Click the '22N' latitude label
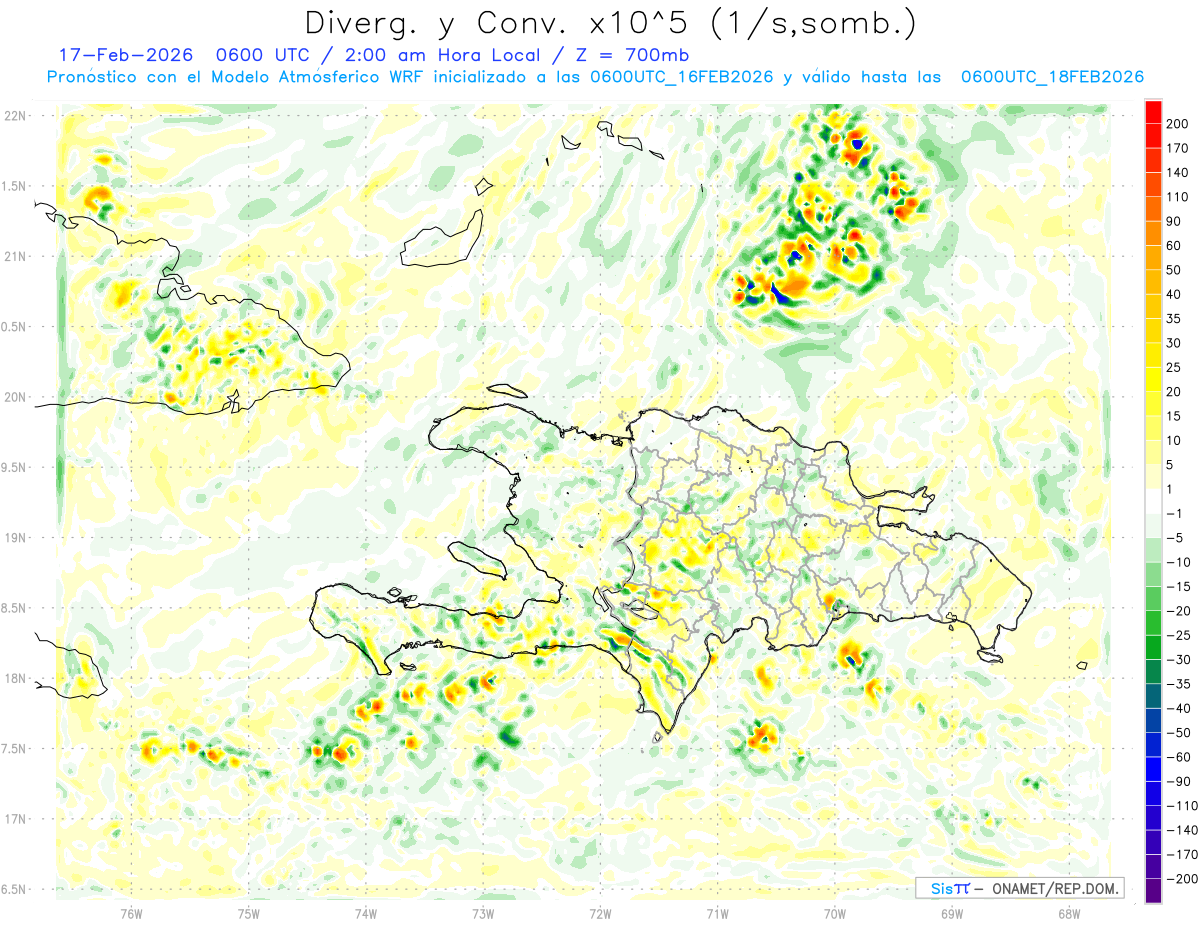Viewport: 1200px width, 927px height. point(15,116)
